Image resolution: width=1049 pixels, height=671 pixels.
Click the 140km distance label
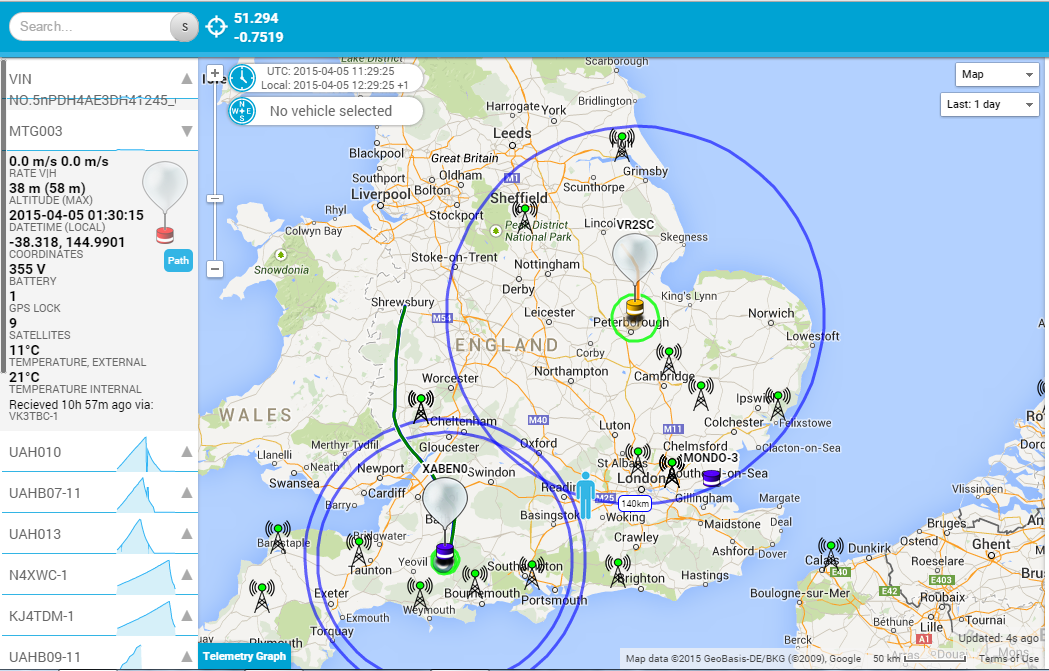point(634,504)
